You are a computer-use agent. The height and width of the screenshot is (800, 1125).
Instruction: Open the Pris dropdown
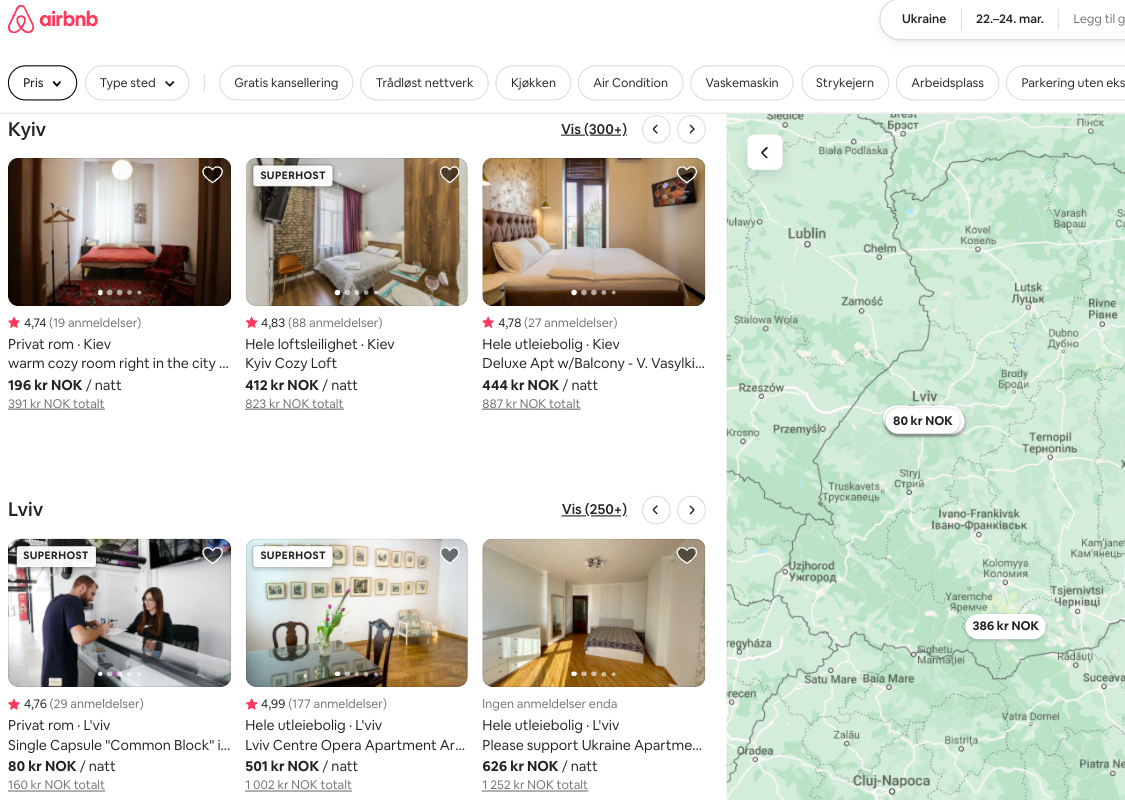pyautogui.click(x=42, y=83)
